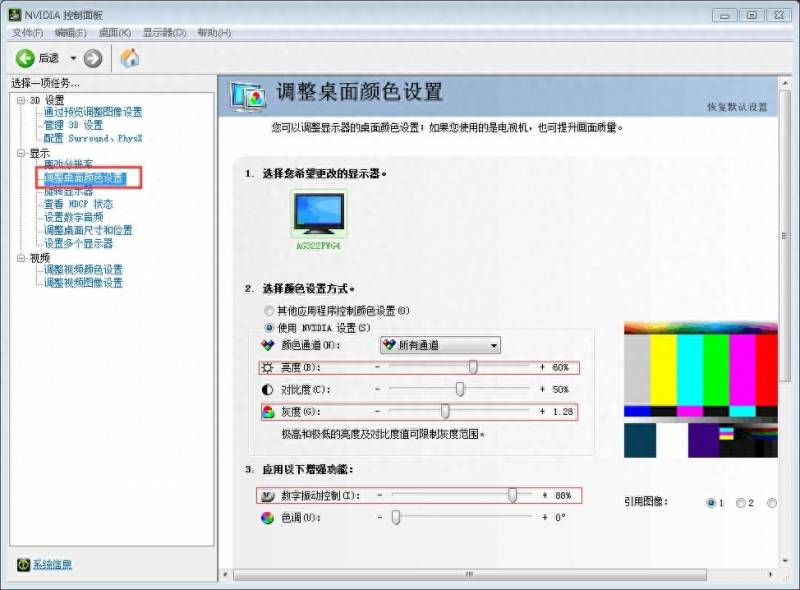Click the 色调 hue slider handle
Viewport: 800px width, 590px height.
pos(396,518)
